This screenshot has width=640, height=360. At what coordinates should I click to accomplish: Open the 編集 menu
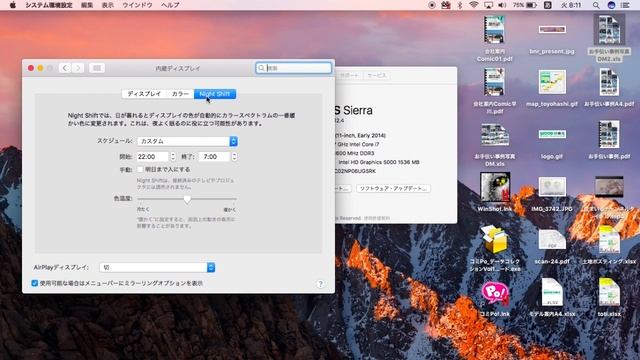click(87, 5)
